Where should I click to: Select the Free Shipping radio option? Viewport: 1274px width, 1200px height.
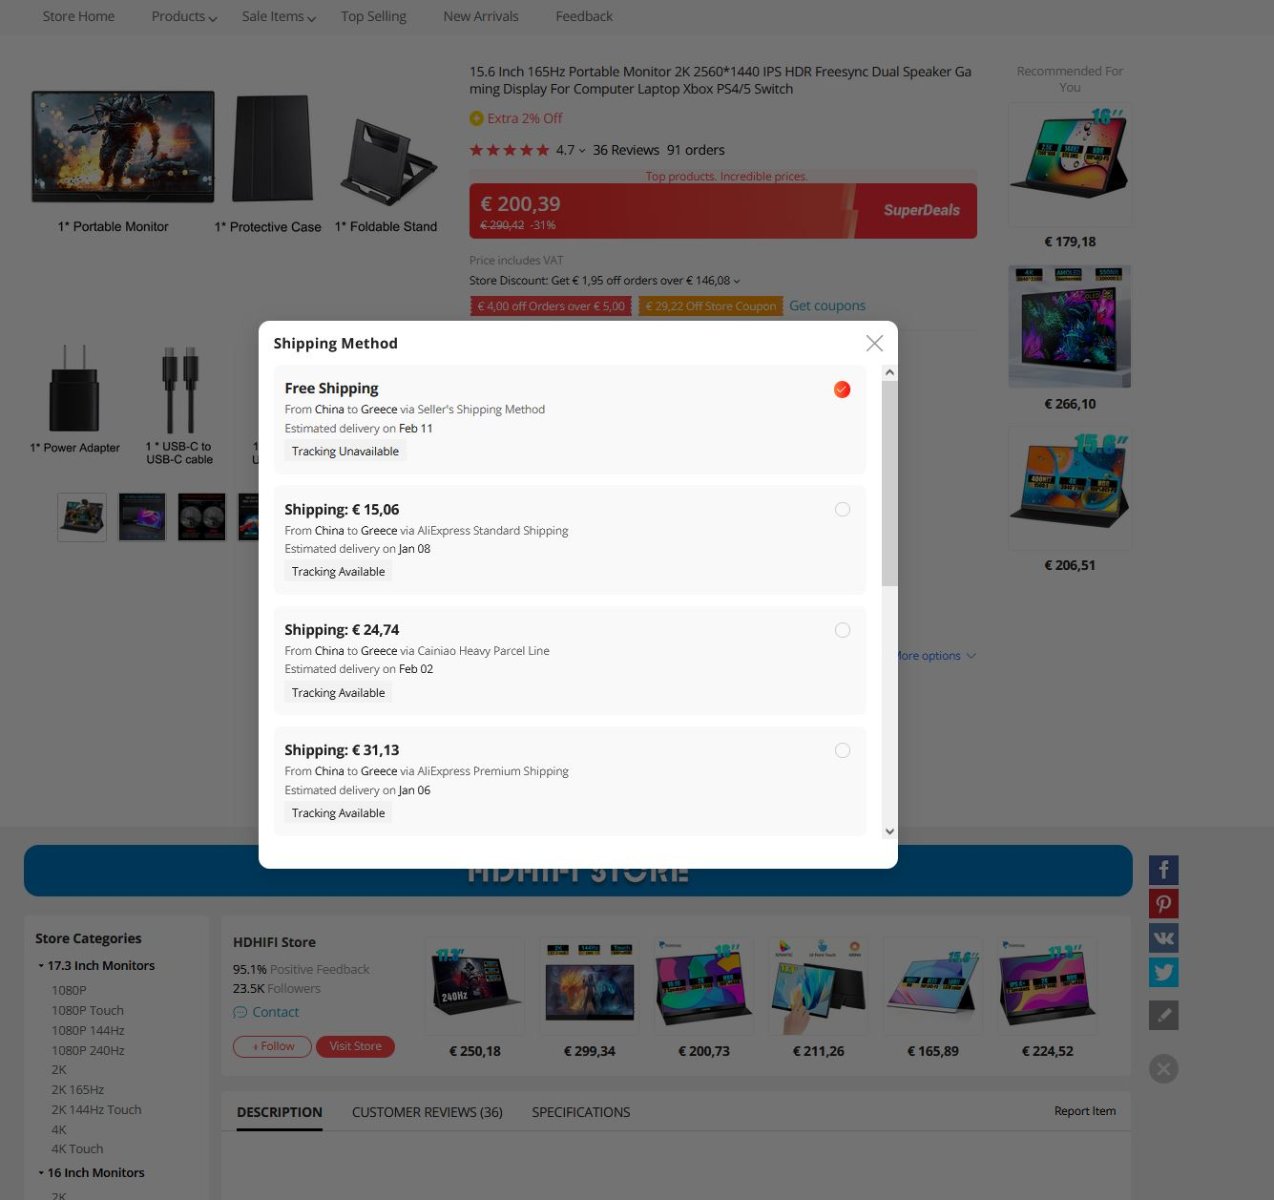842,389
